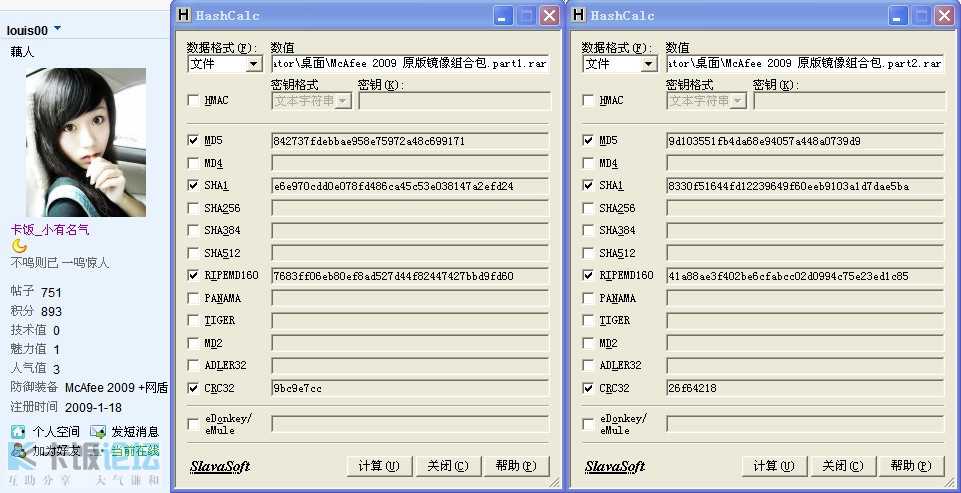Enable SHA256 checkbox in left HashCalc window

pos(193,208)
